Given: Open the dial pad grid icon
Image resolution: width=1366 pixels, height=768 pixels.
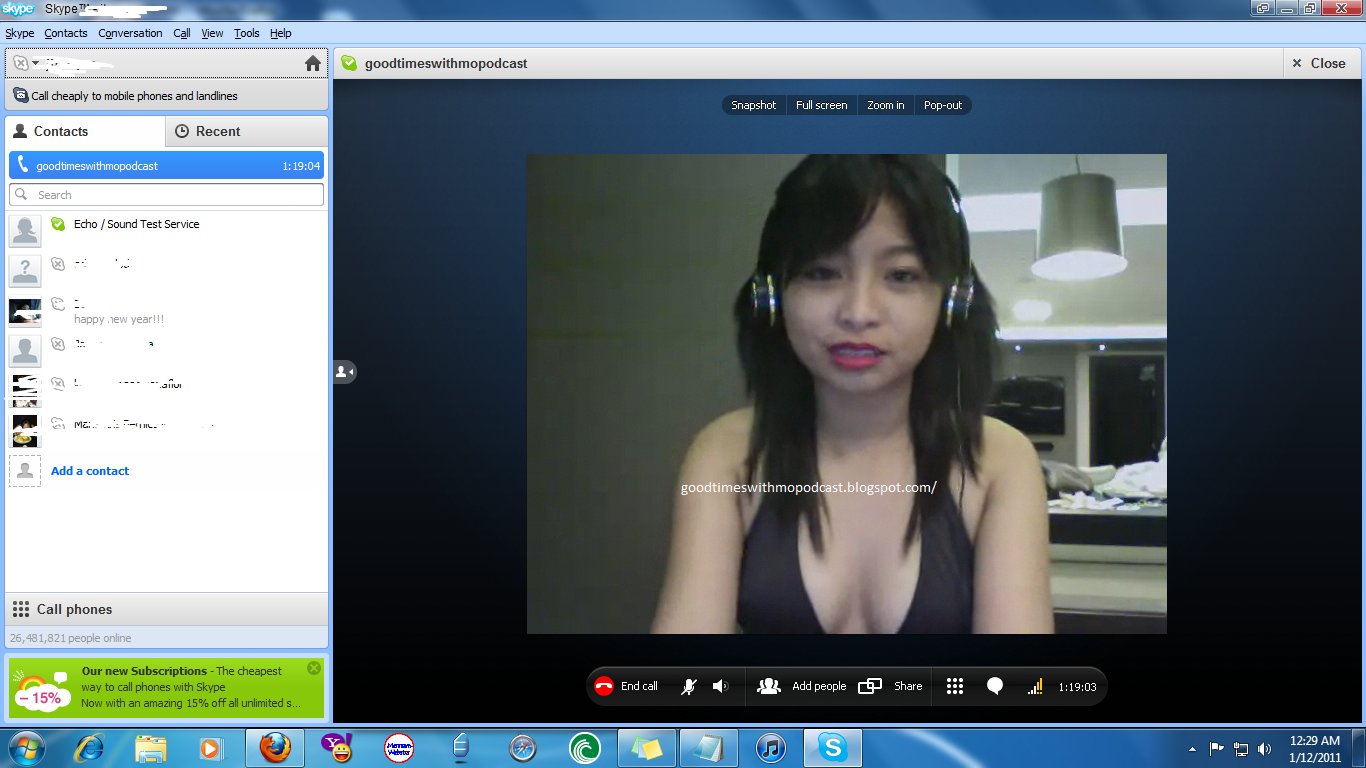Looking at the screenshot, I should click(x=955, y=686).
